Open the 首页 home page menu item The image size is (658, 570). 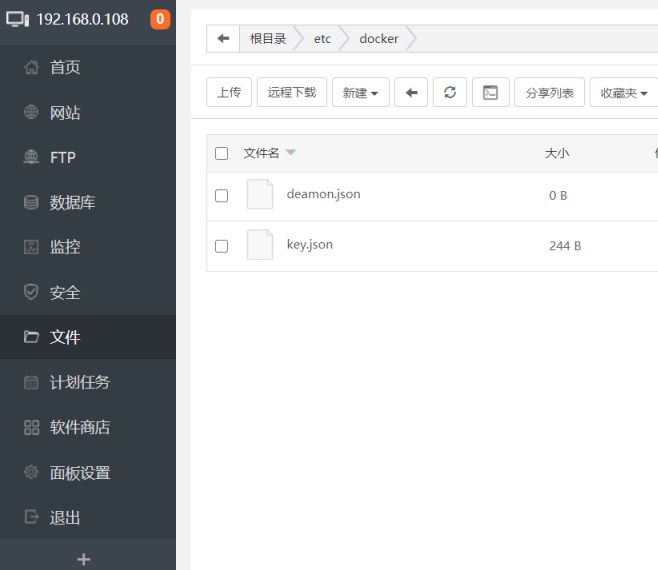pos(88,67)
